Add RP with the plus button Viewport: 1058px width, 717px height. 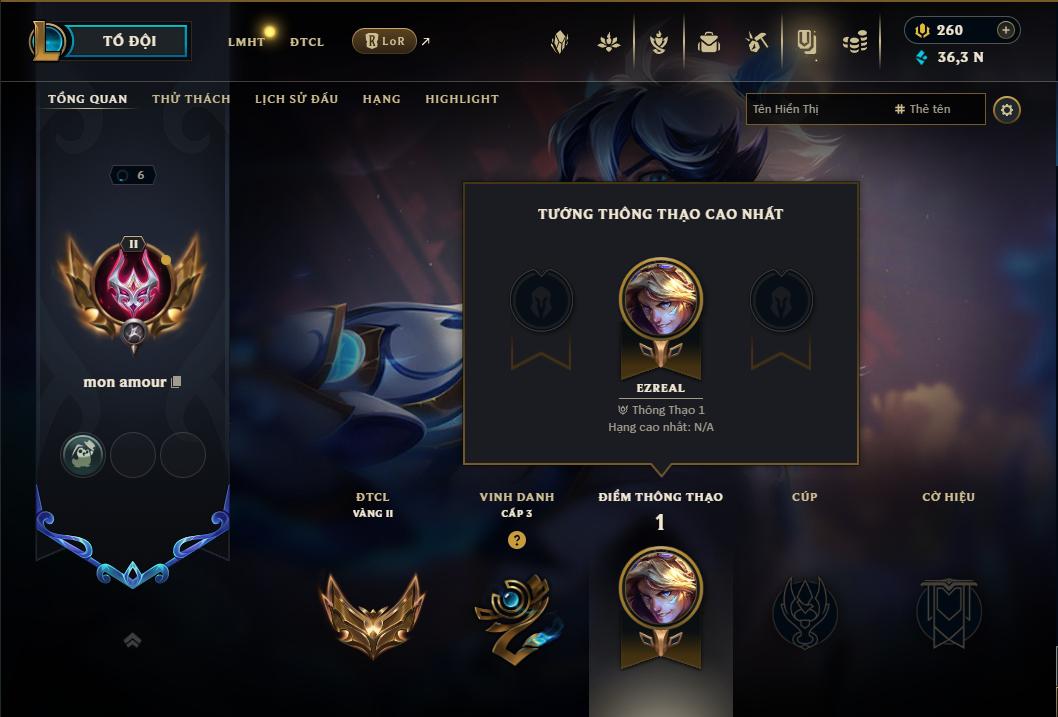tap(1005, 30)
